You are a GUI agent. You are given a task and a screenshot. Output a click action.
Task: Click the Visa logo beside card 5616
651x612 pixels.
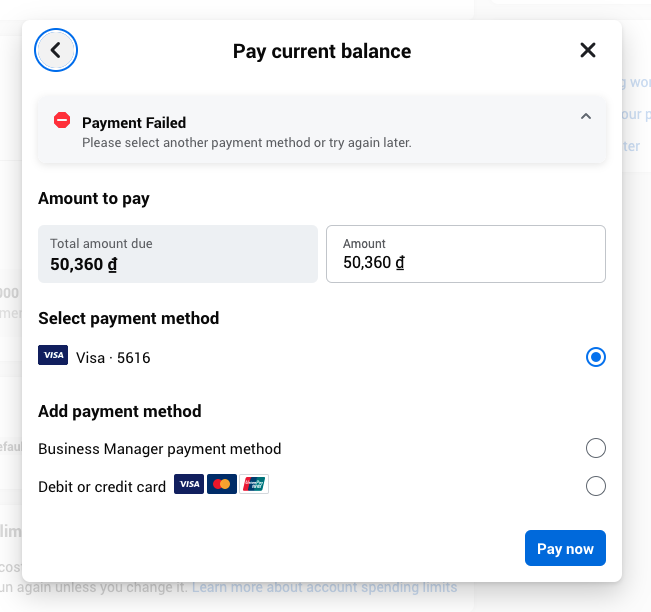(53, 356)
